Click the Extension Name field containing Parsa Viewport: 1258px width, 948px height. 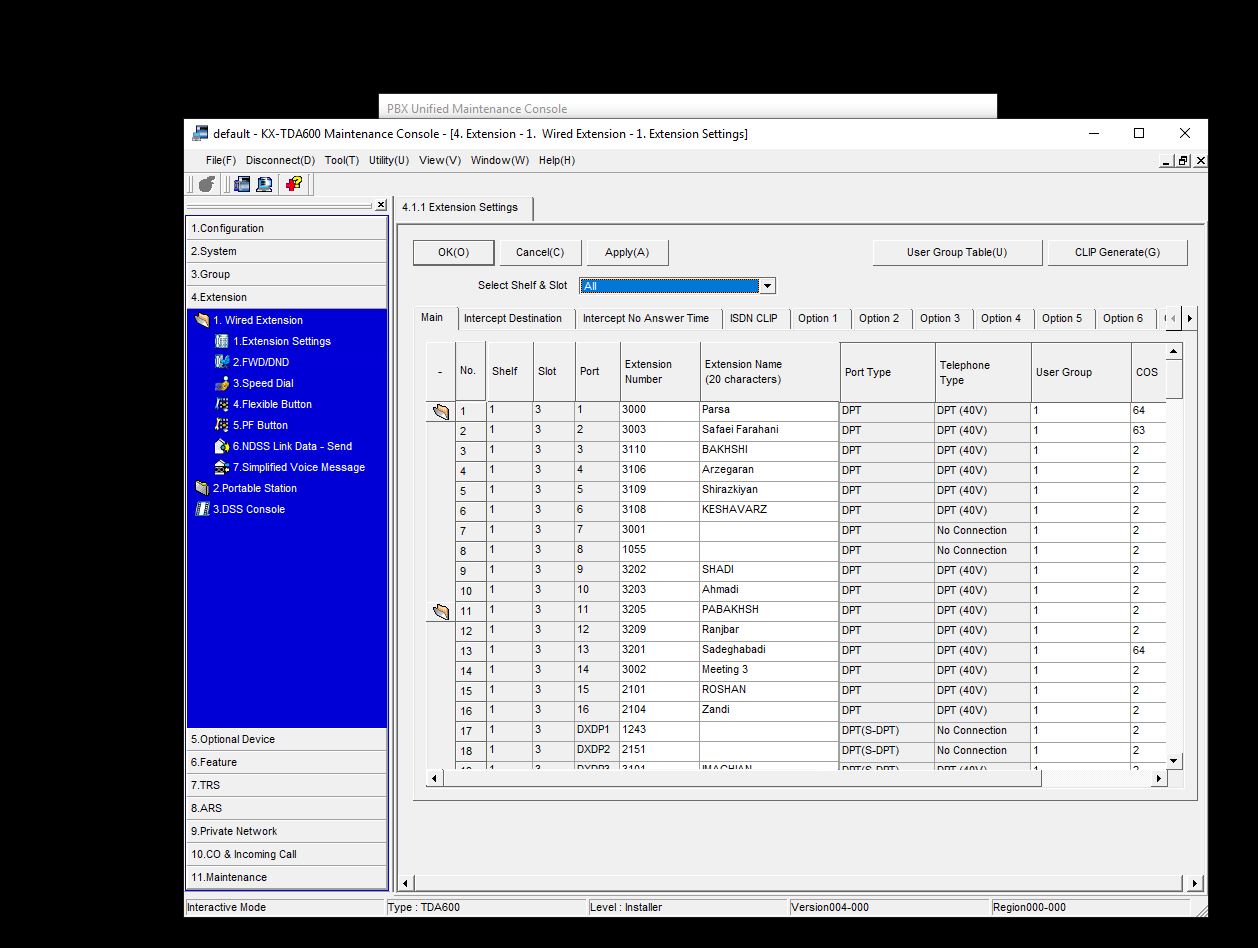tap(768, 410)
